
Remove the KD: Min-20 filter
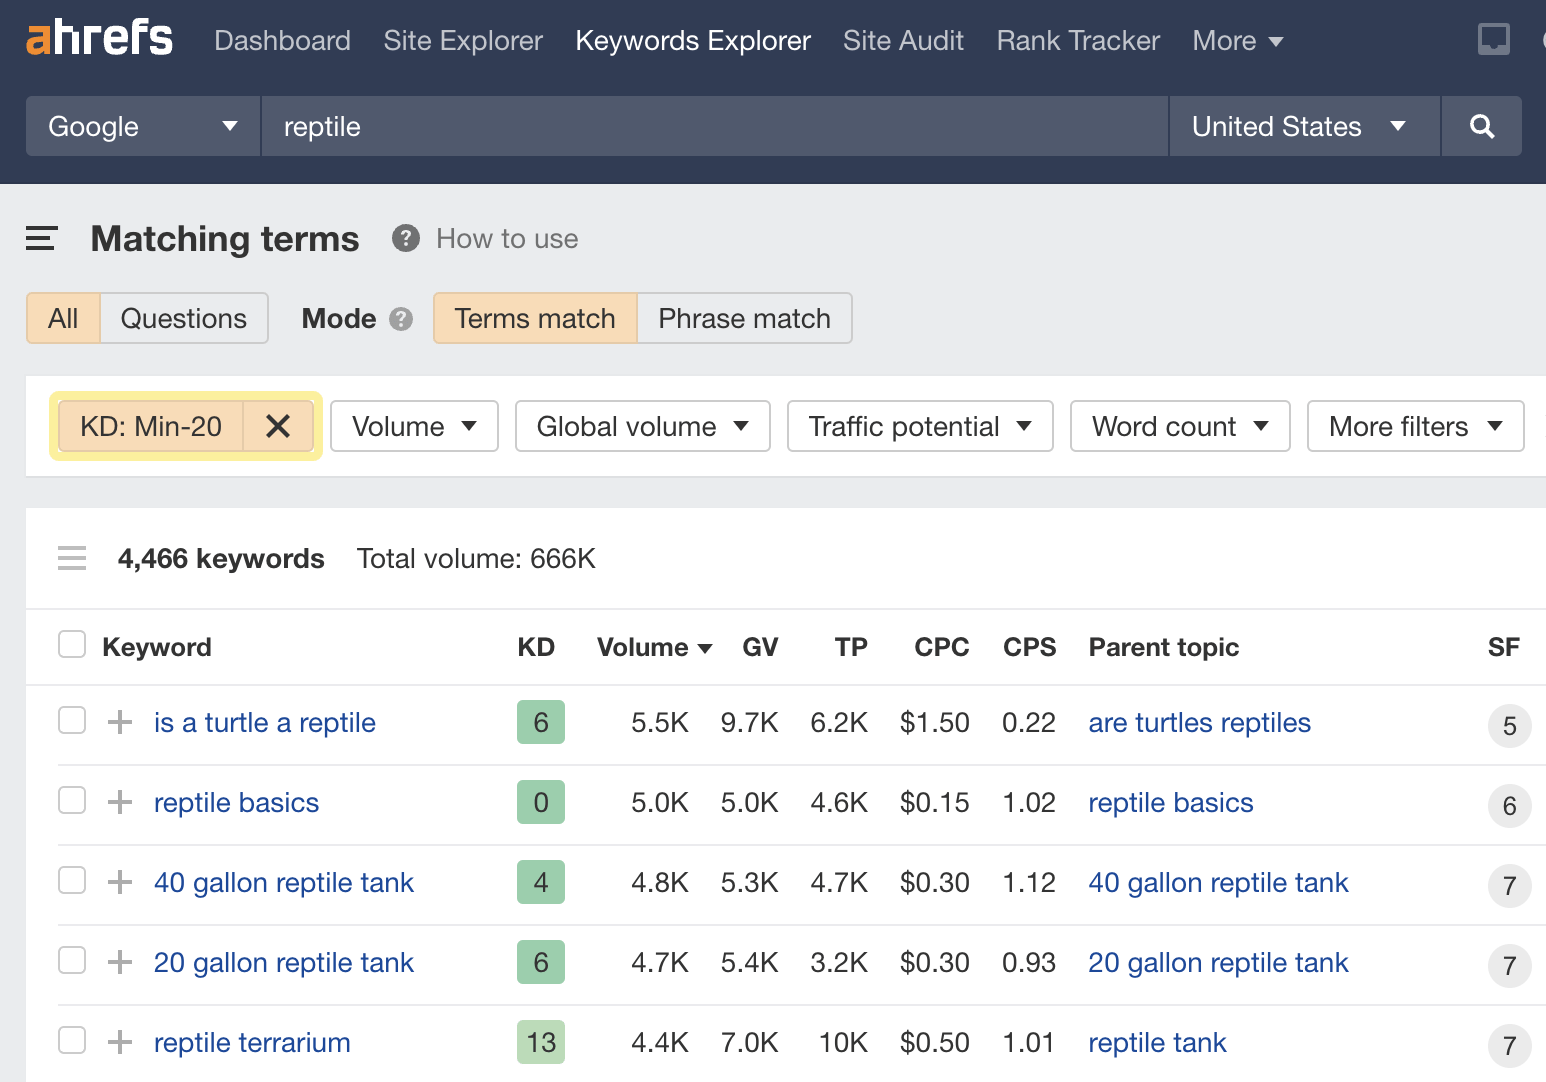278,426
